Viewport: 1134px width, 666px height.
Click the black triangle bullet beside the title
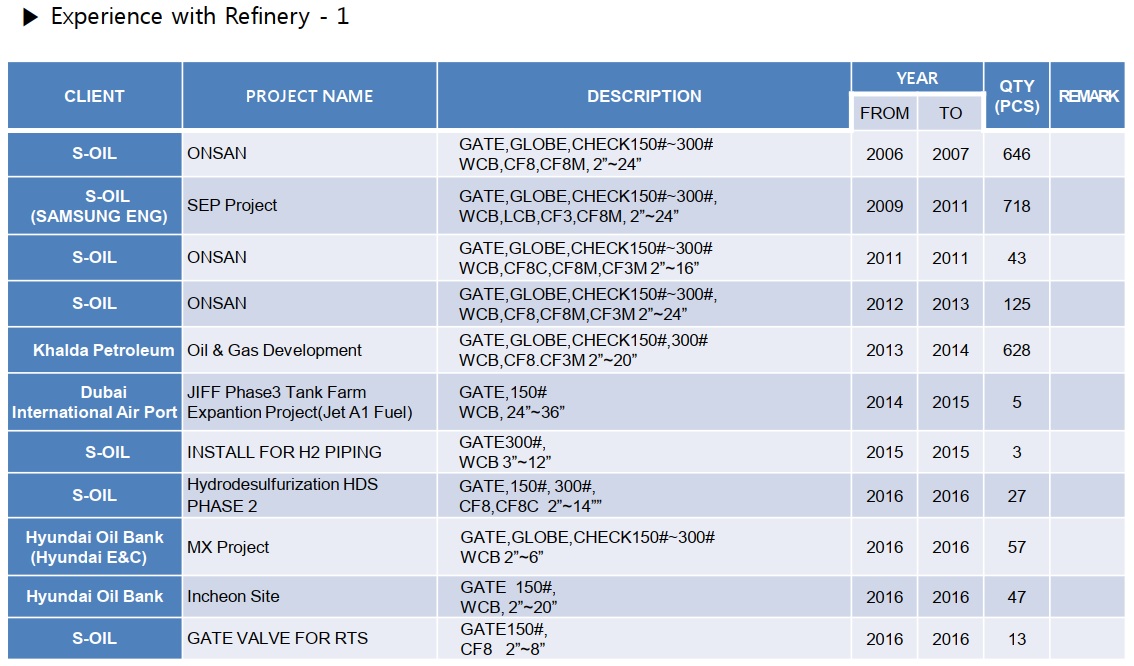(30, 18)
